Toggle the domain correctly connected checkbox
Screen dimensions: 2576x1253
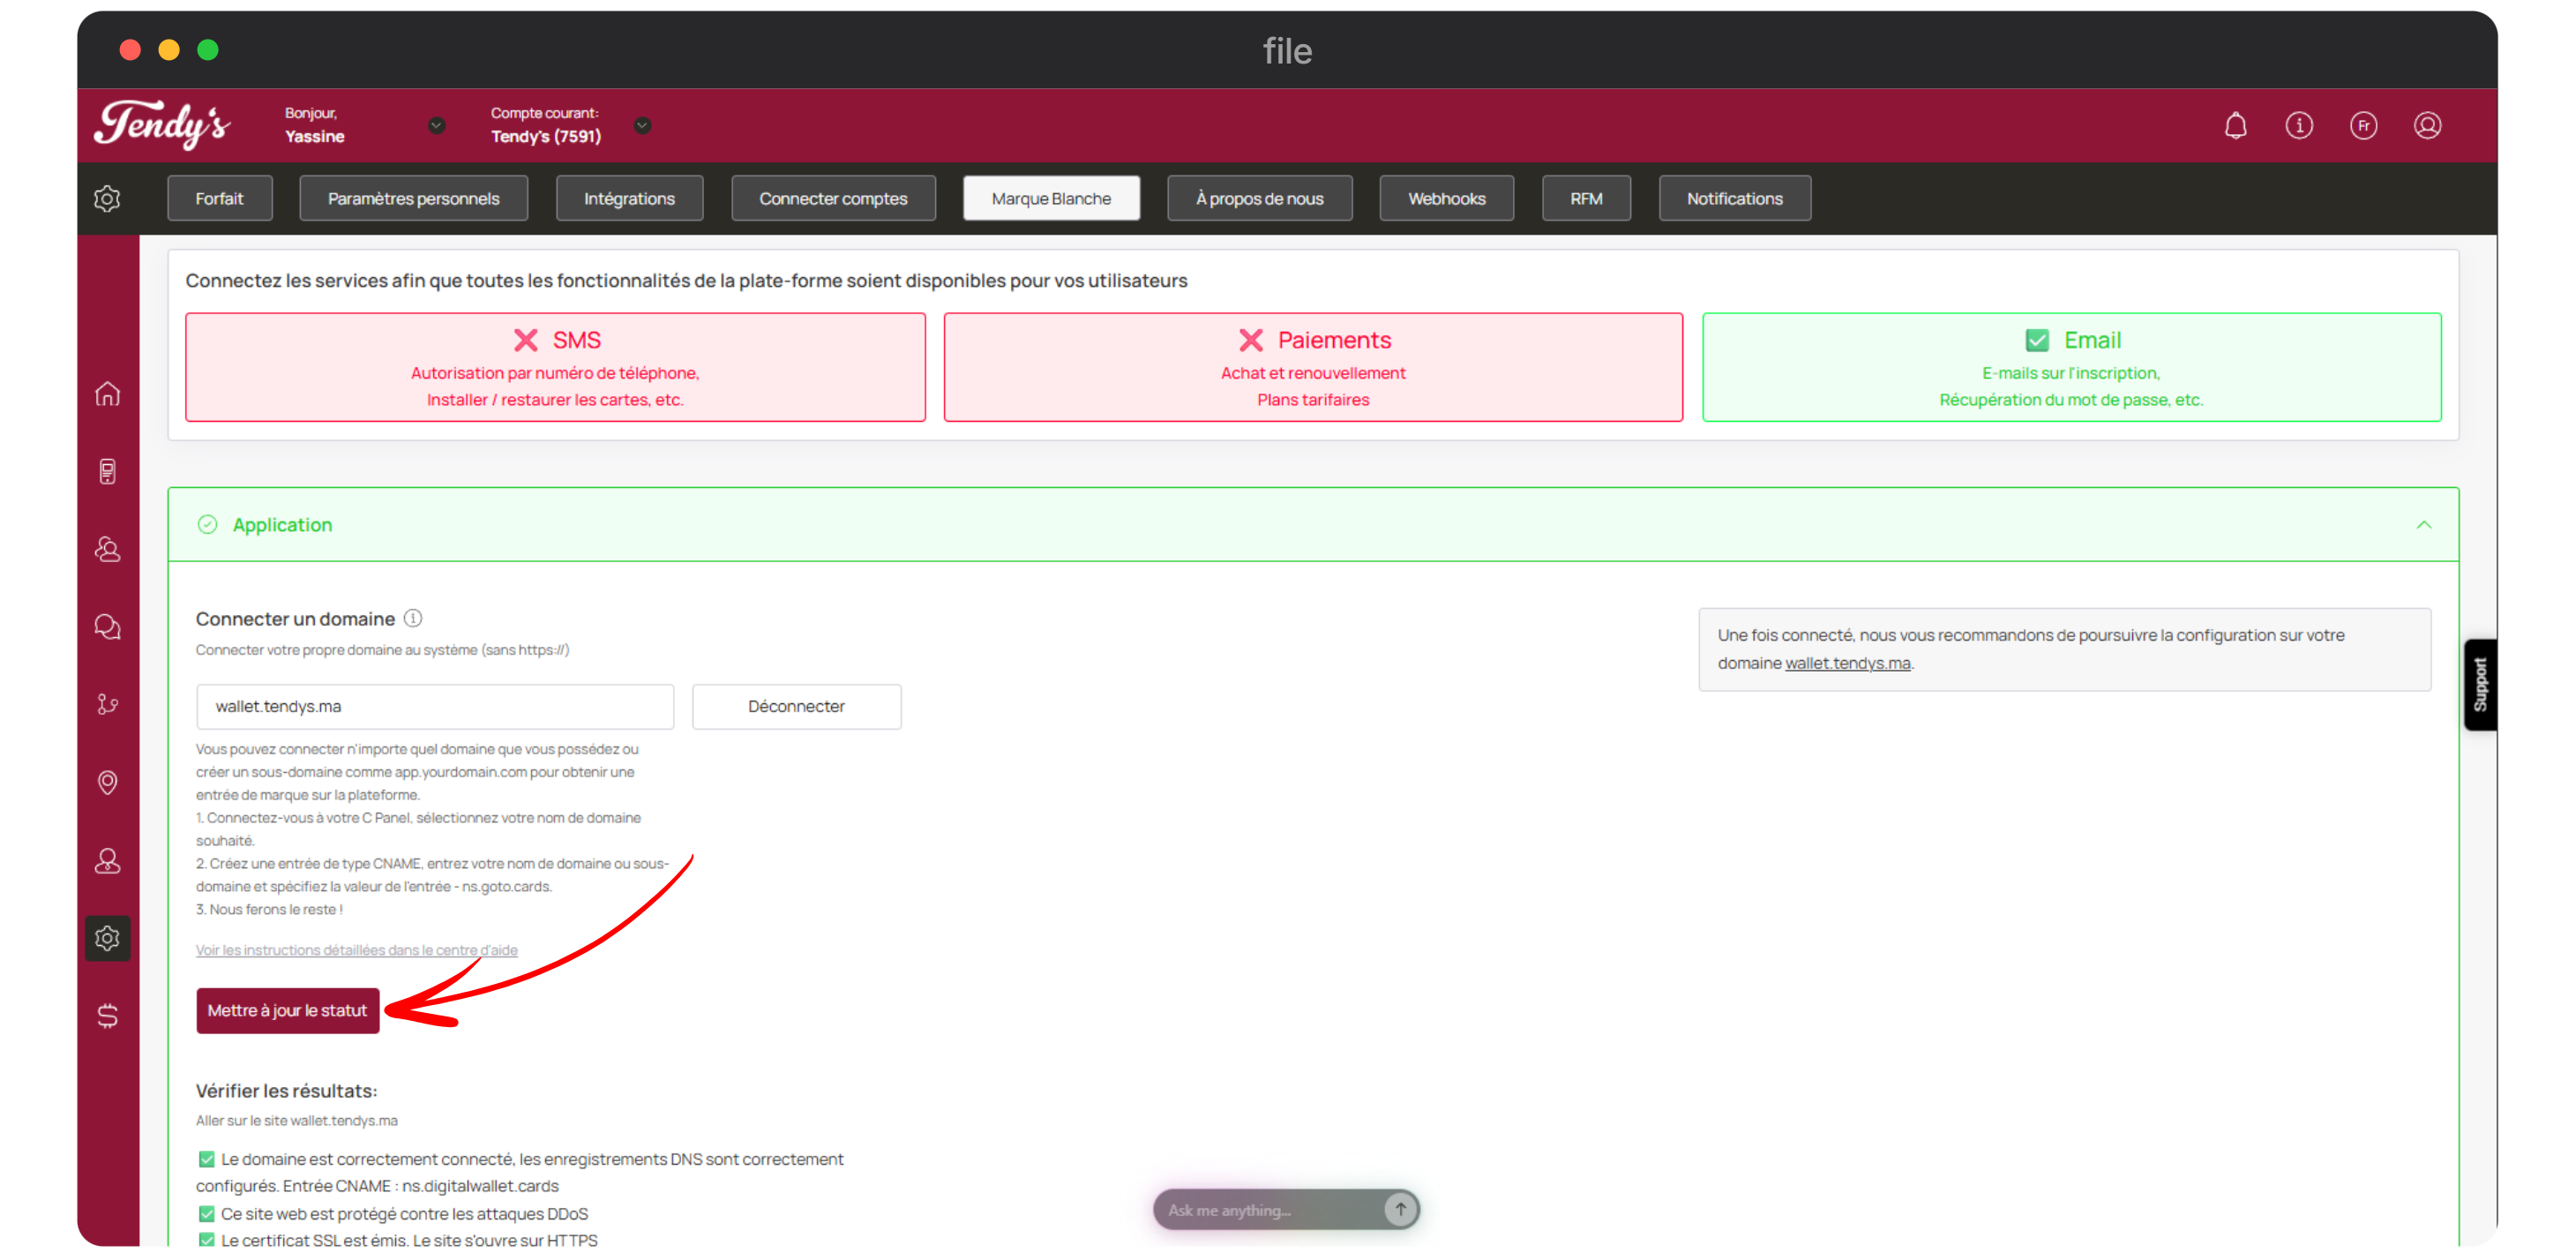pyautogui.click(x=207, y=1160)
